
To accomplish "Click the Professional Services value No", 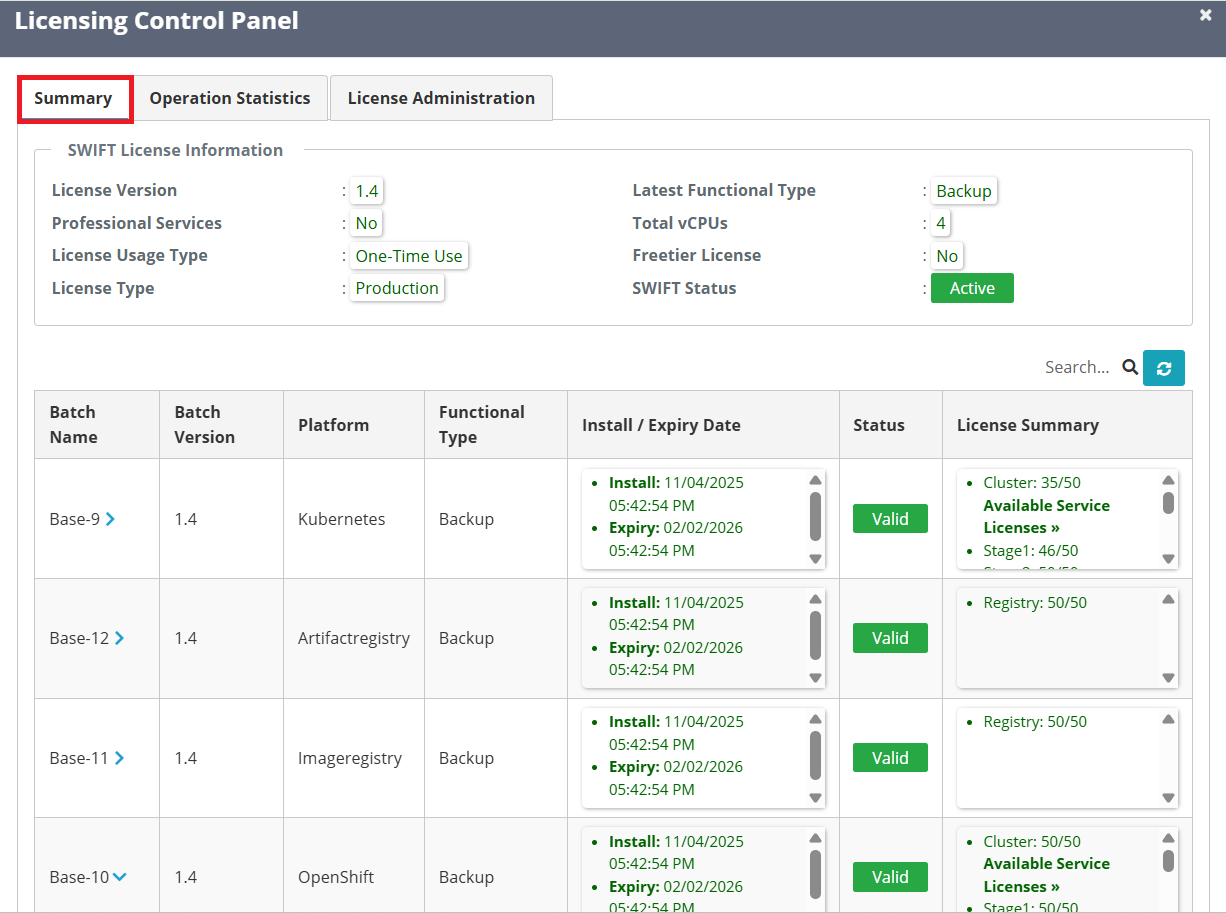I will (367, 223).
